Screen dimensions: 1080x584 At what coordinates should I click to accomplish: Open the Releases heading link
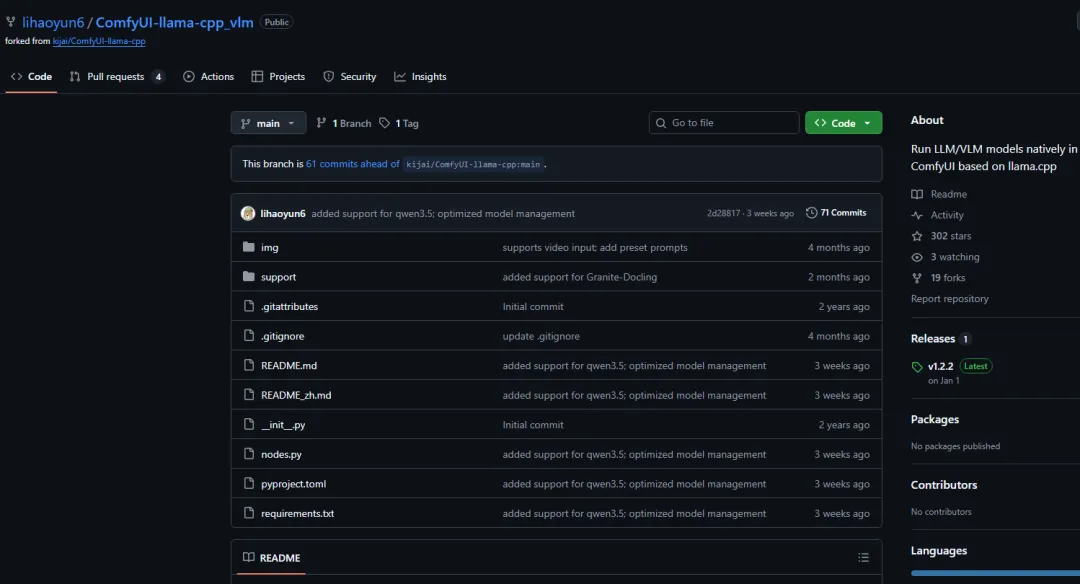tap(933, 339)
